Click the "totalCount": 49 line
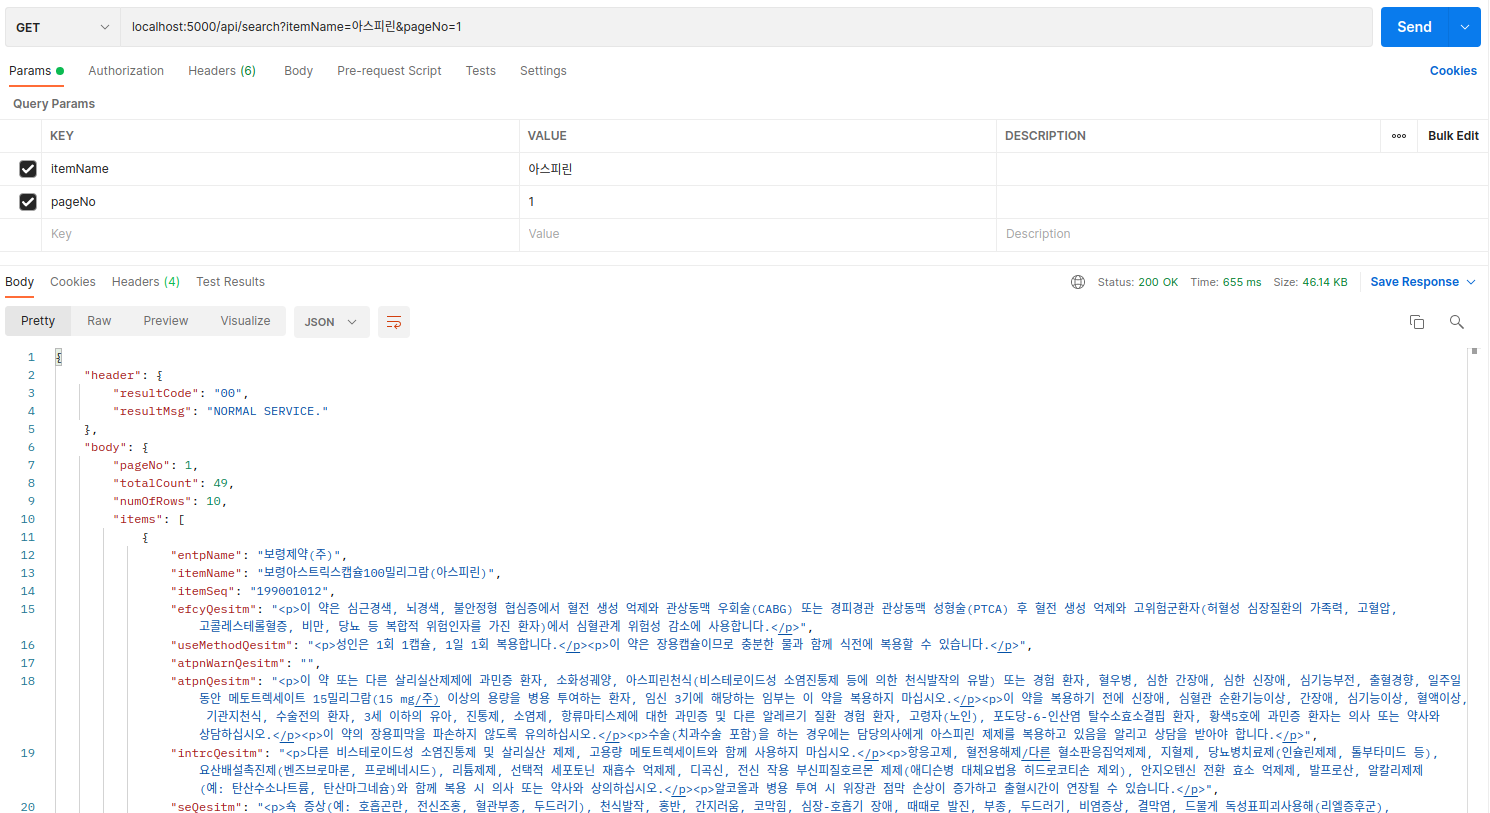Viewport: 1490px width, 813px height. 173,483
